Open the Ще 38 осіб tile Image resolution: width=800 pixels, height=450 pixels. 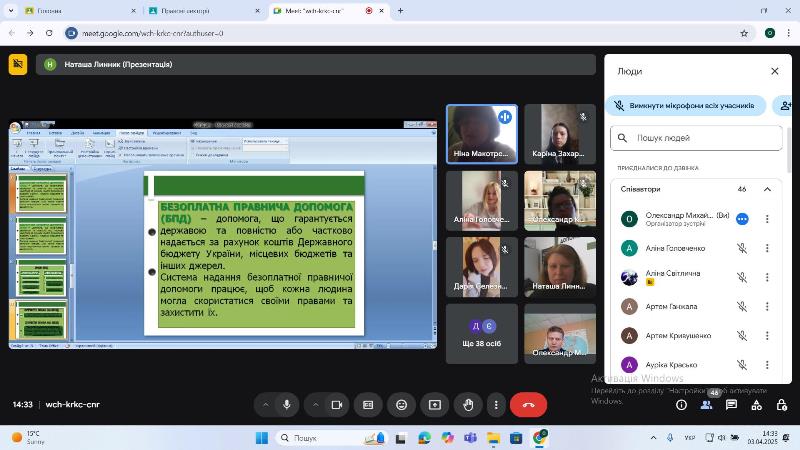pyautogui.click(x=483, y=334)
